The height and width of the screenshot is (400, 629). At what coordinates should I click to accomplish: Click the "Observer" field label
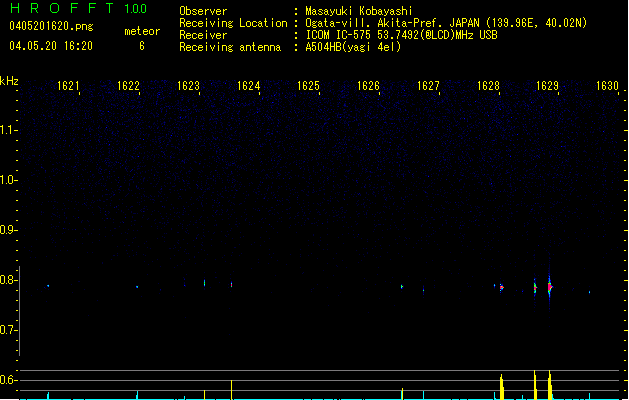(x=203, y=11)
